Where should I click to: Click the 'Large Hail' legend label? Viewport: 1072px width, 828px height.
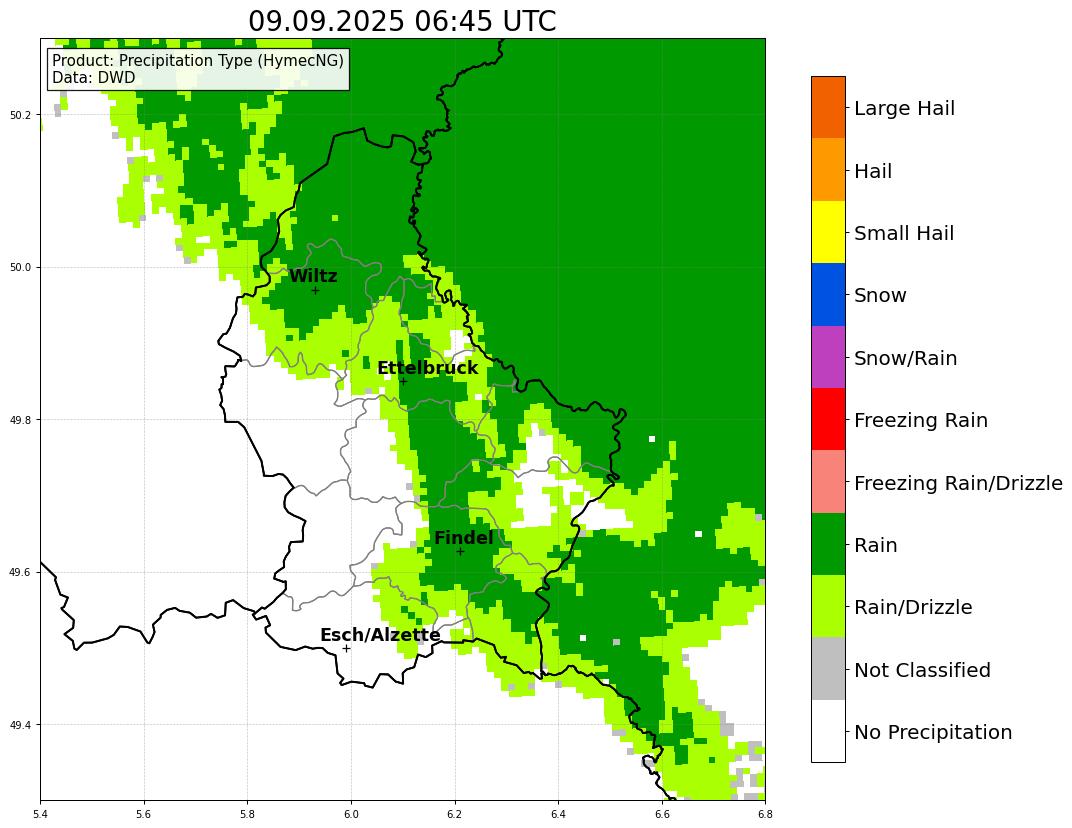point(904,108)
